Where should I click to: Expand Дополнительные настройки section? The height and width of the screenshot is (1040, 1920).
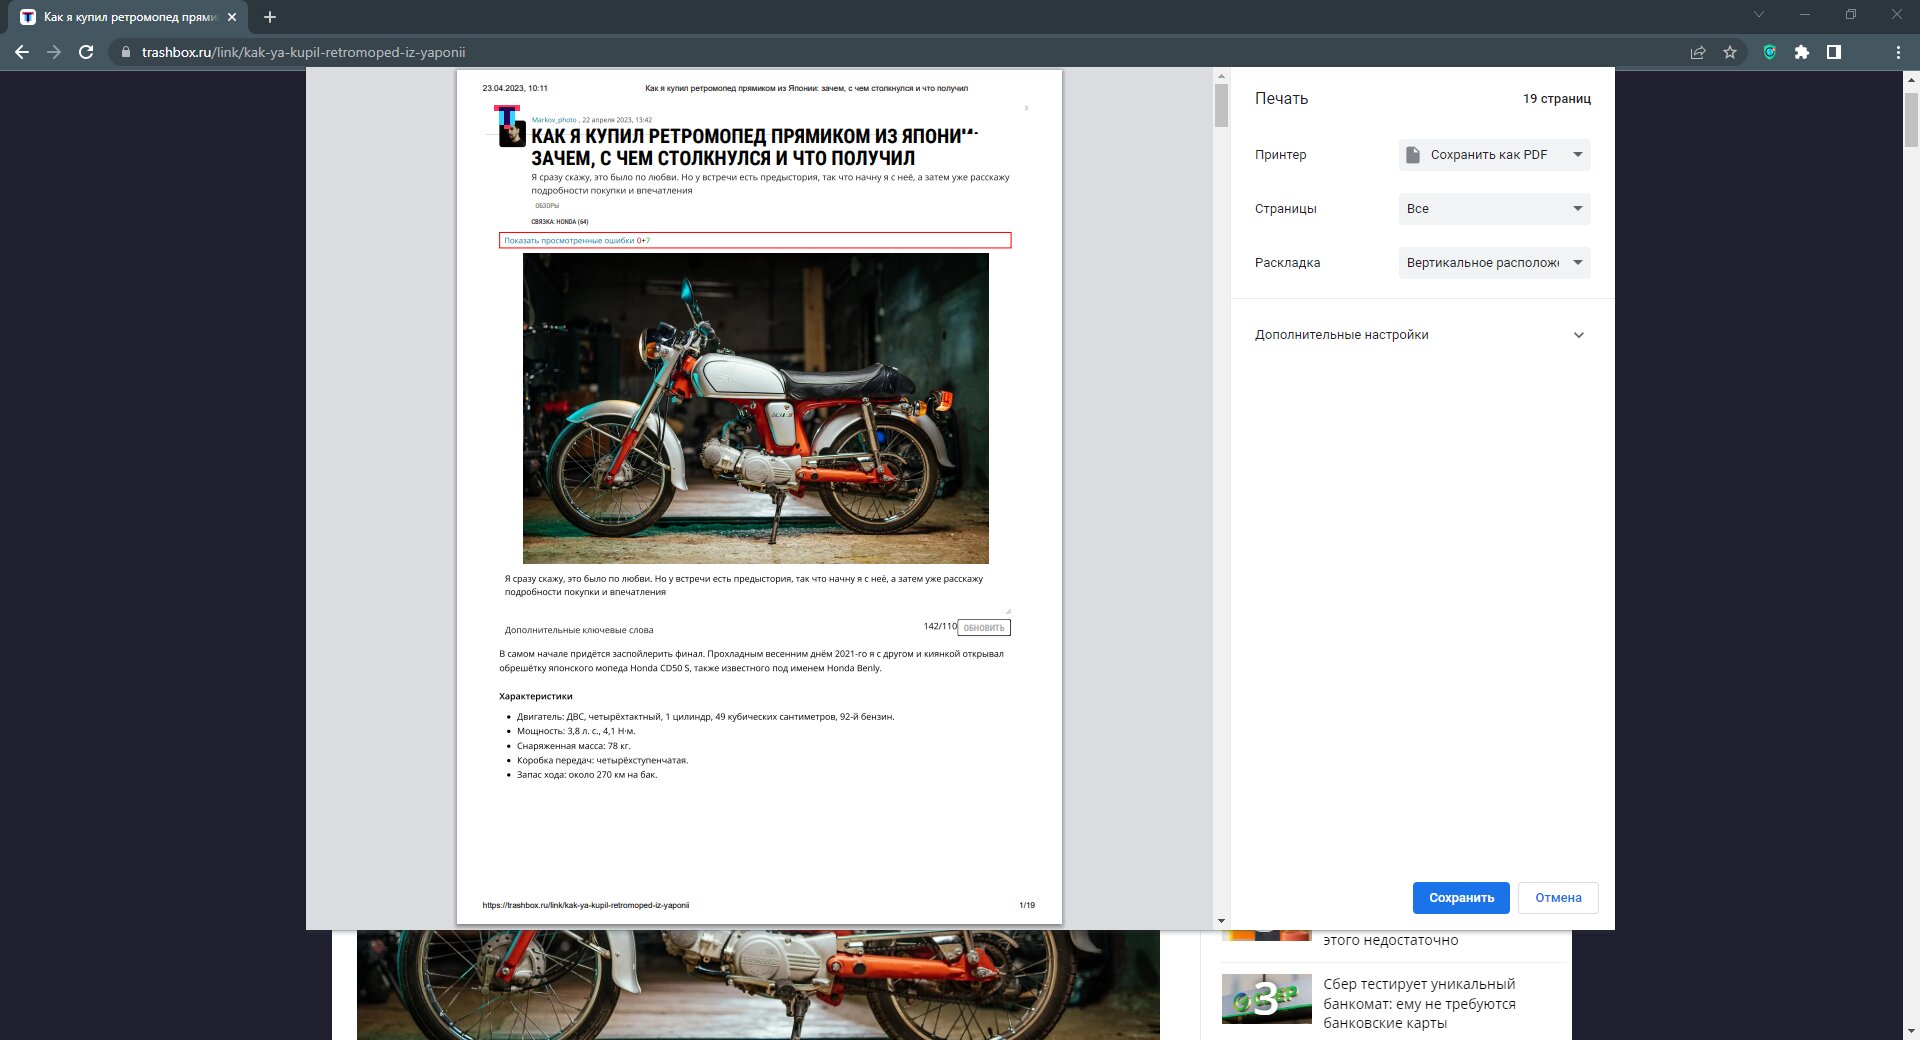pos(1421,335)
